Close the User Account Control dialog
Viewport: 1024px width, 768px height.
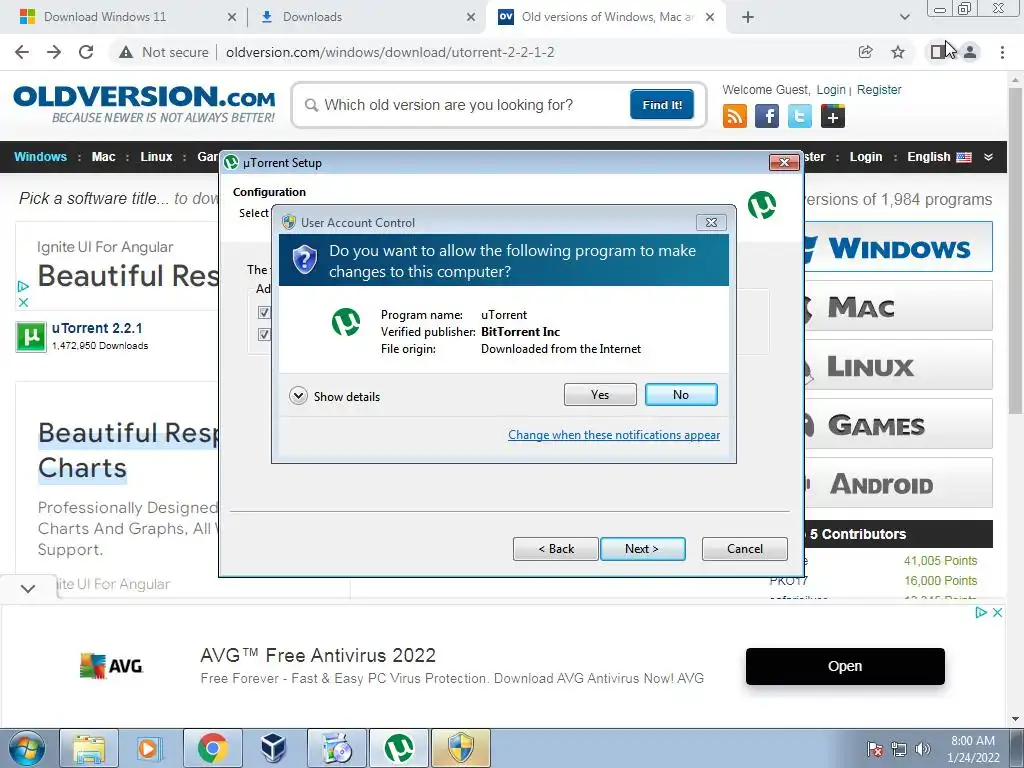711,222
